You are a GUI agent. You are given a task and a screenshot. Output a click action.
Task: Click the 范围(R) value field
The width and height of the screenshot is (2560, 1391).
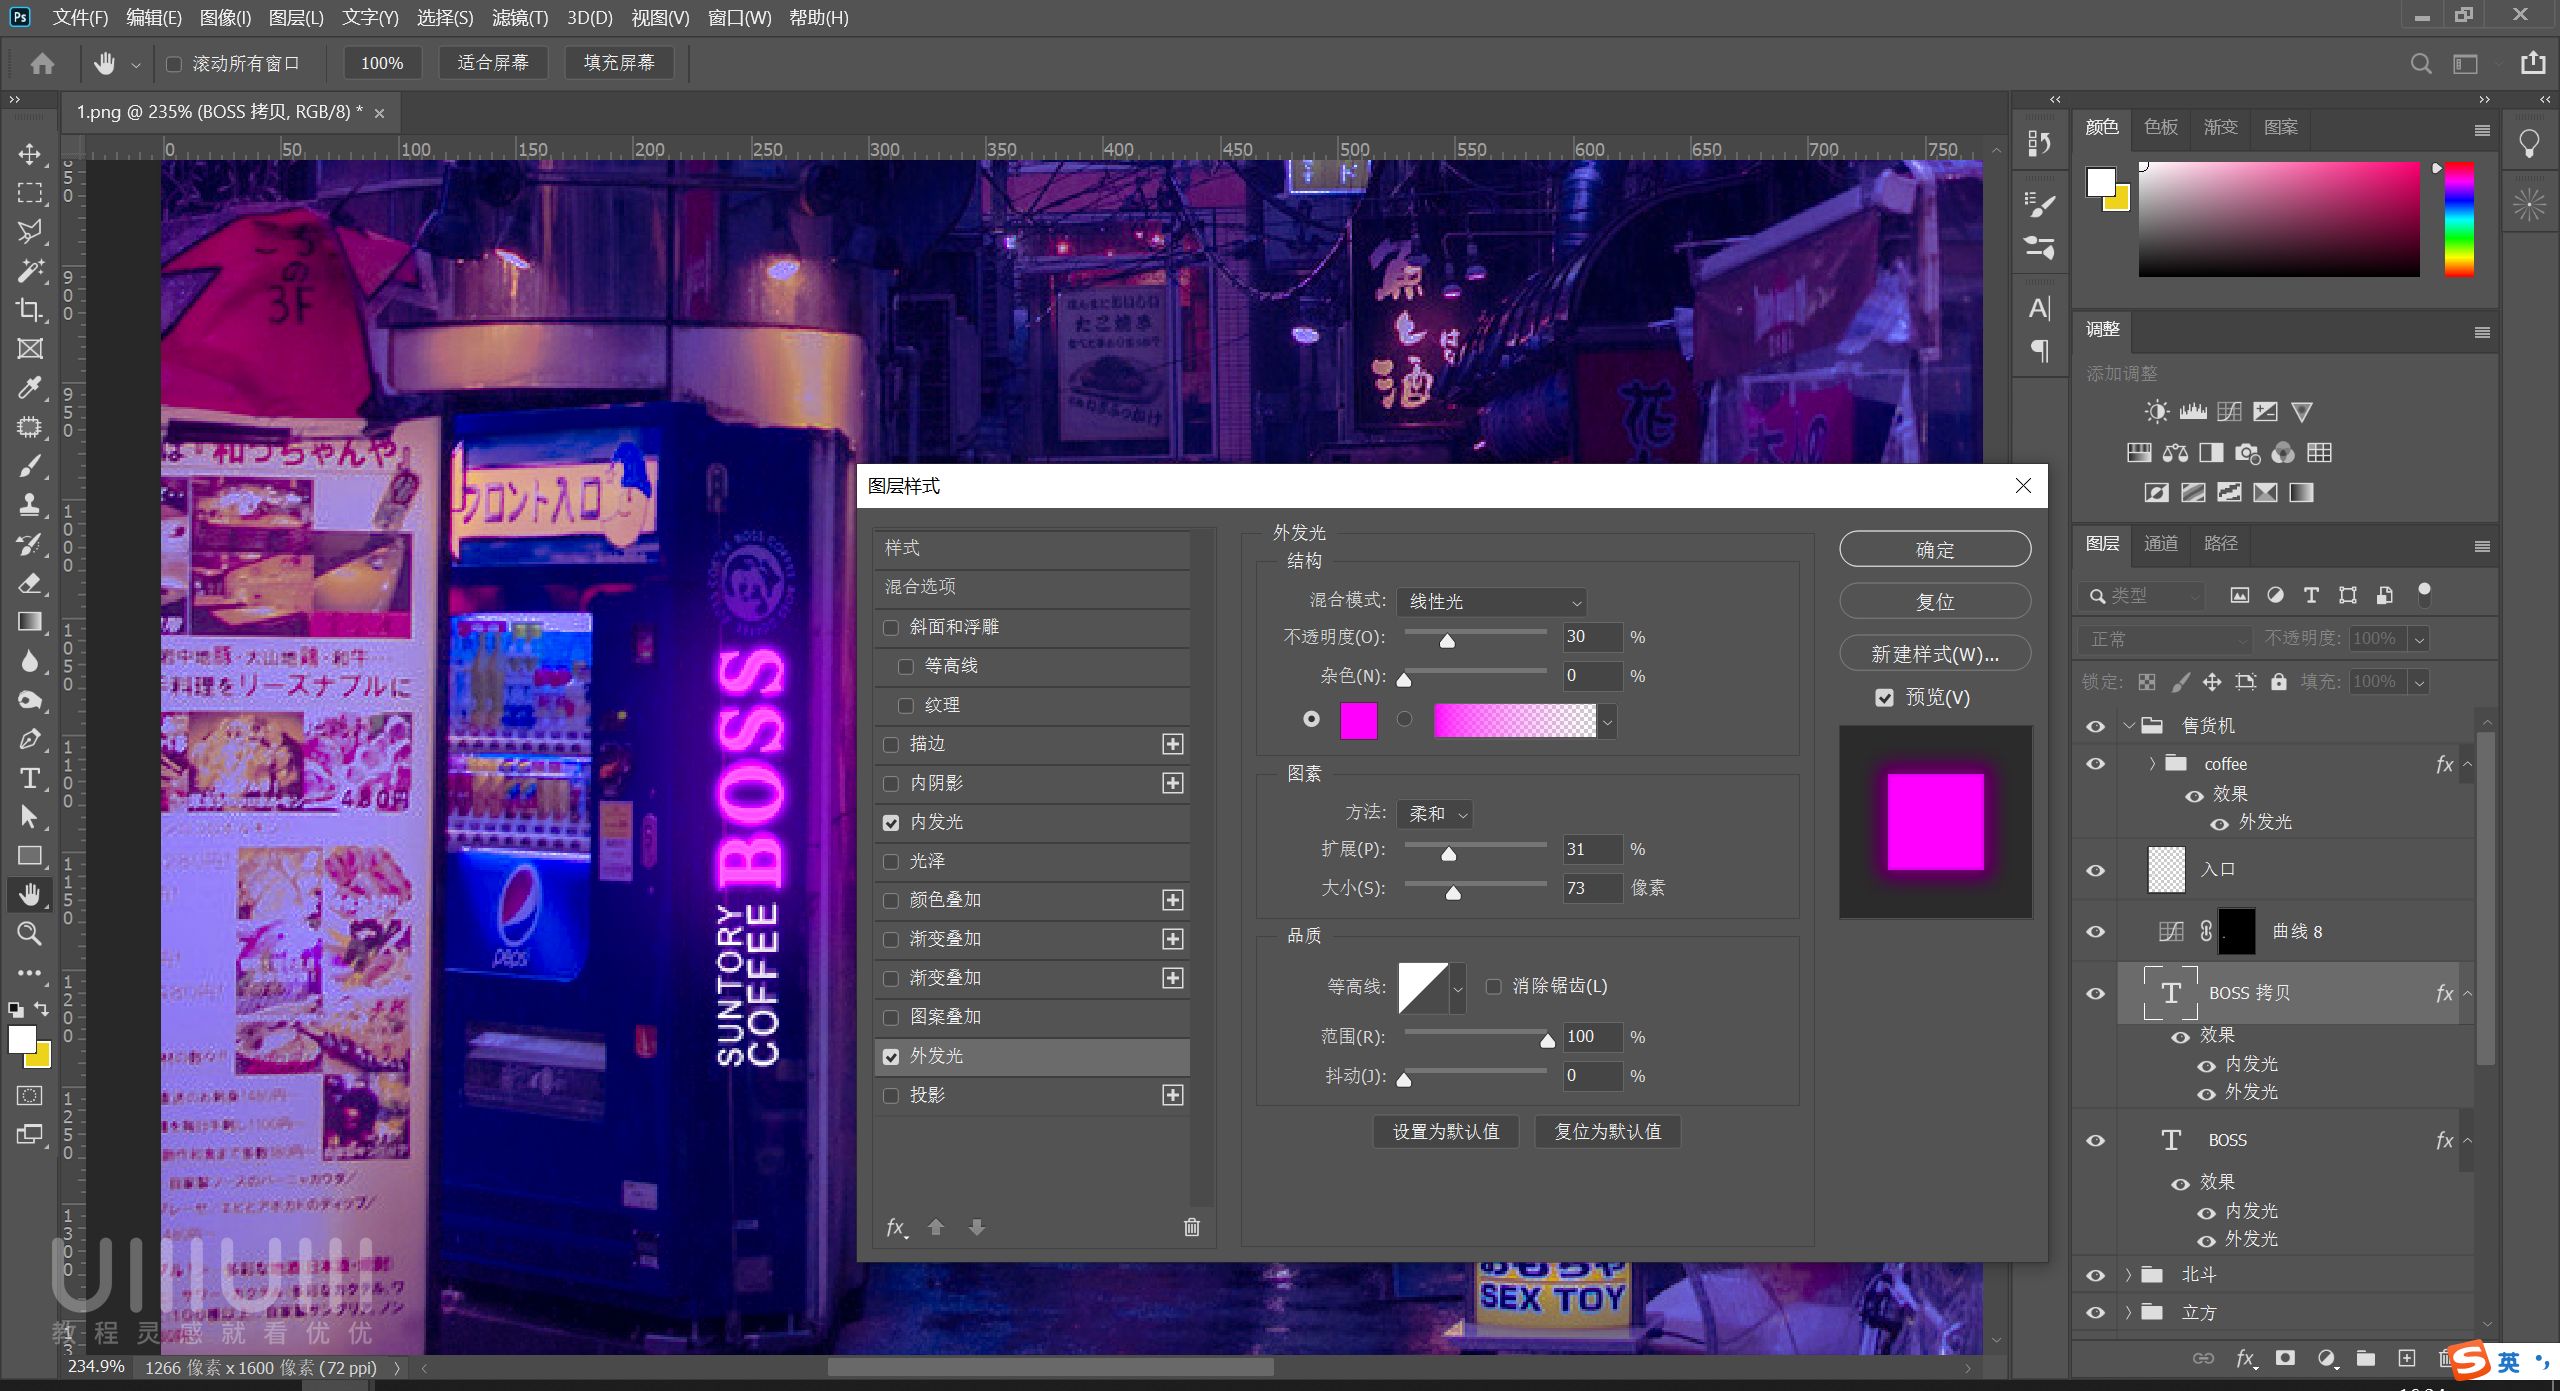click(1592, 1037)
